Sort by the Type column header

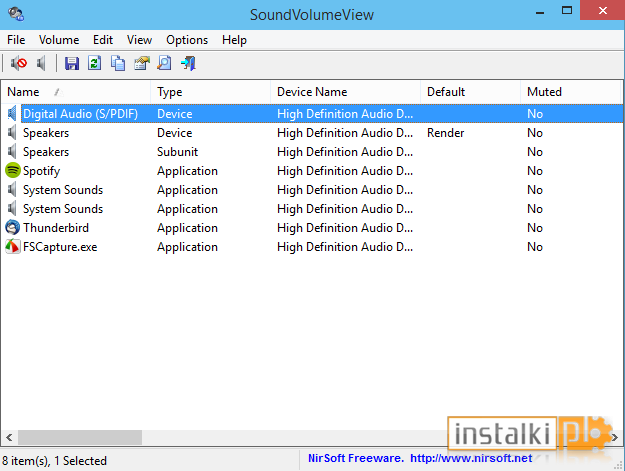point(210,92)
